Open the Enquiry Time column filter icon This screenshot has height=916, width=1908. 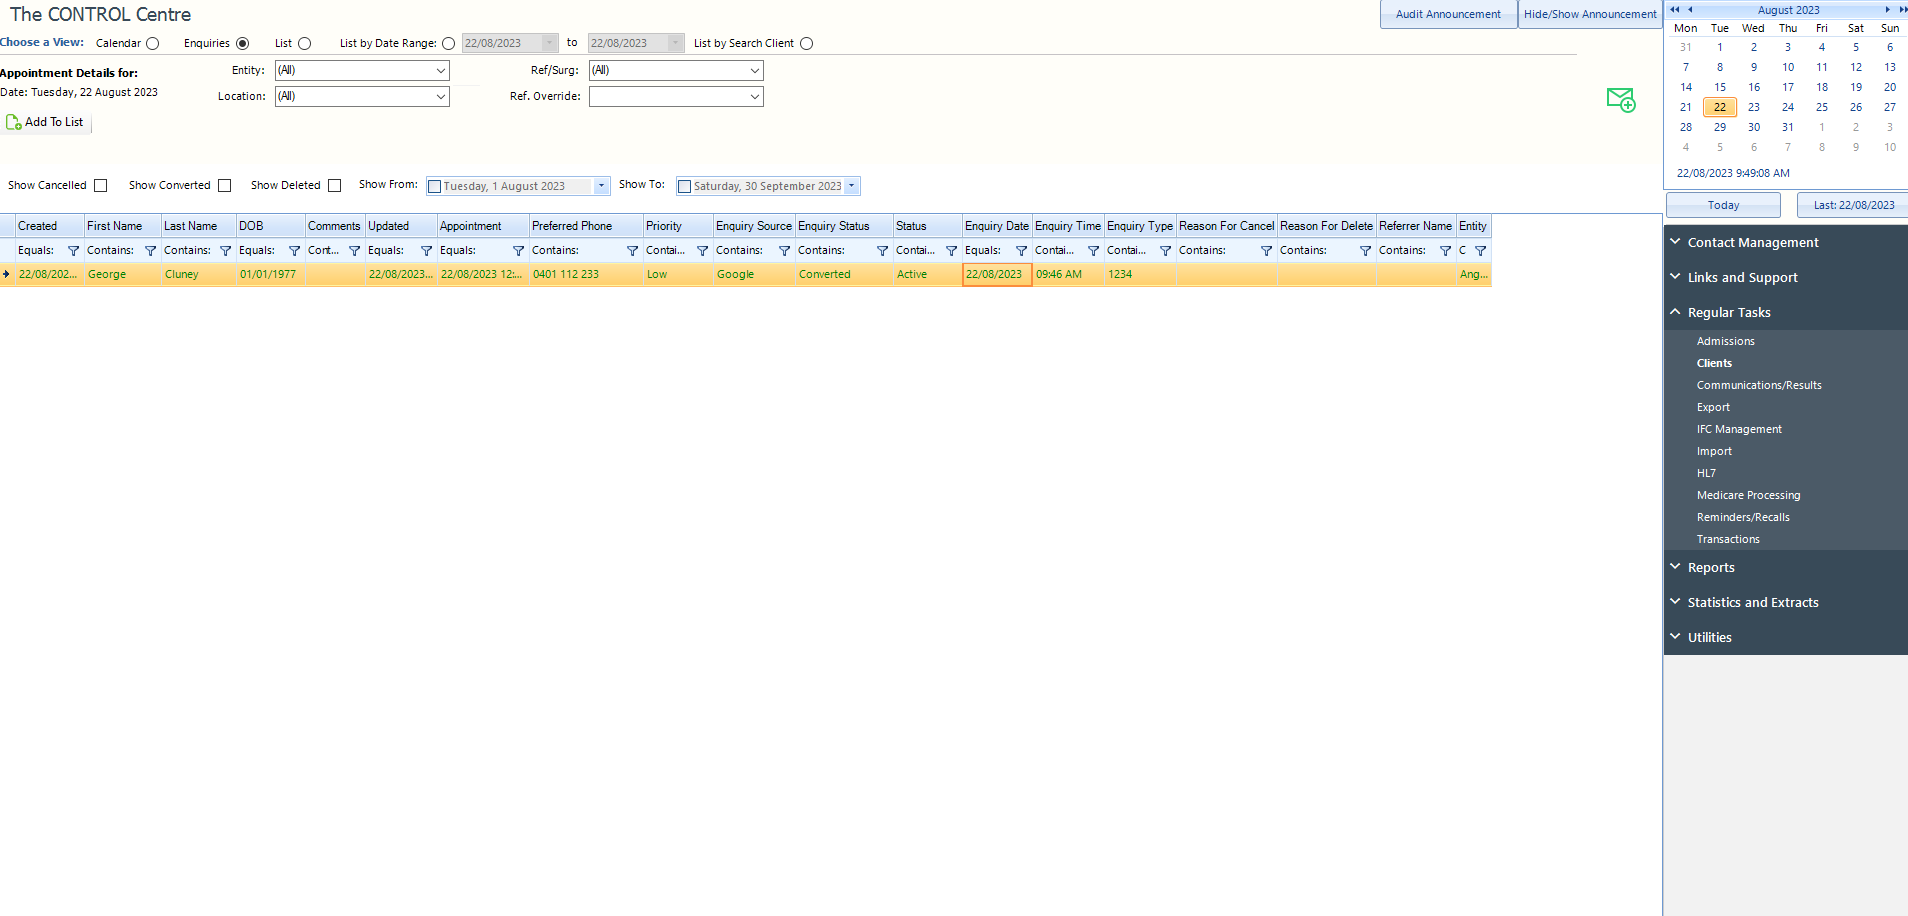1093,251
